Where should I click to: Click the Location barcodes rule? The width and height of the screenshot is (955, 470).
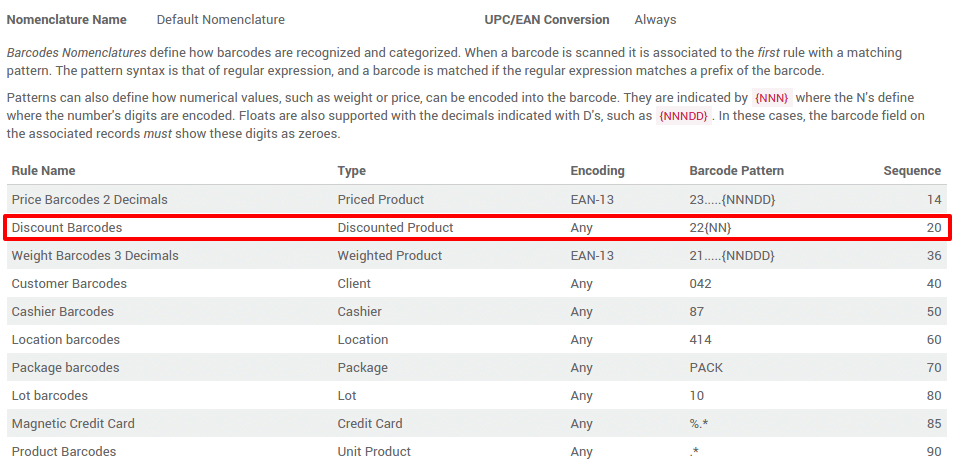65,340
